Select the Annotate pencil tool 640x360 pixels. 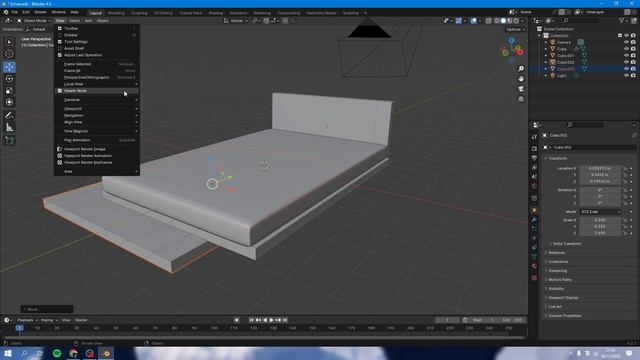coord(9,116)
